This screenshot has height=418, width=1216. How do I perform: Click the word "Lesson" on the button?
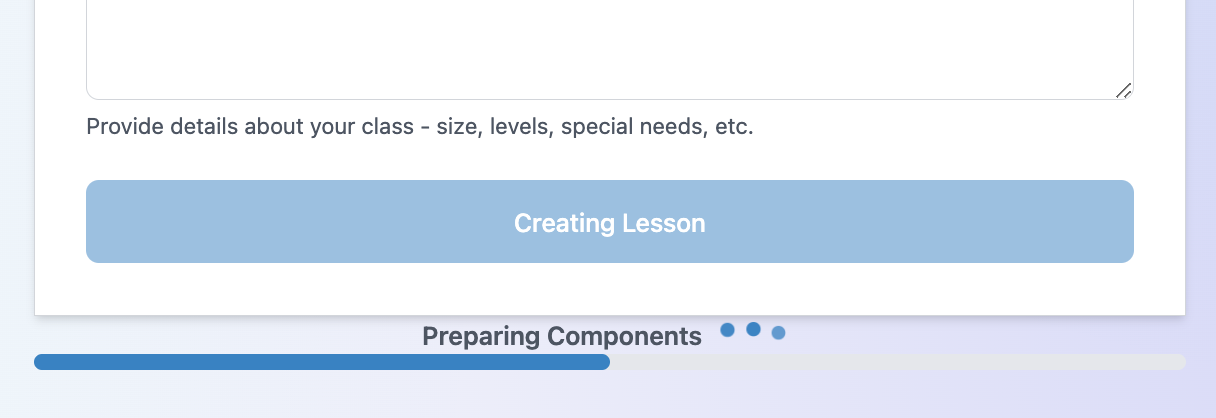click(x=664, y=223)
